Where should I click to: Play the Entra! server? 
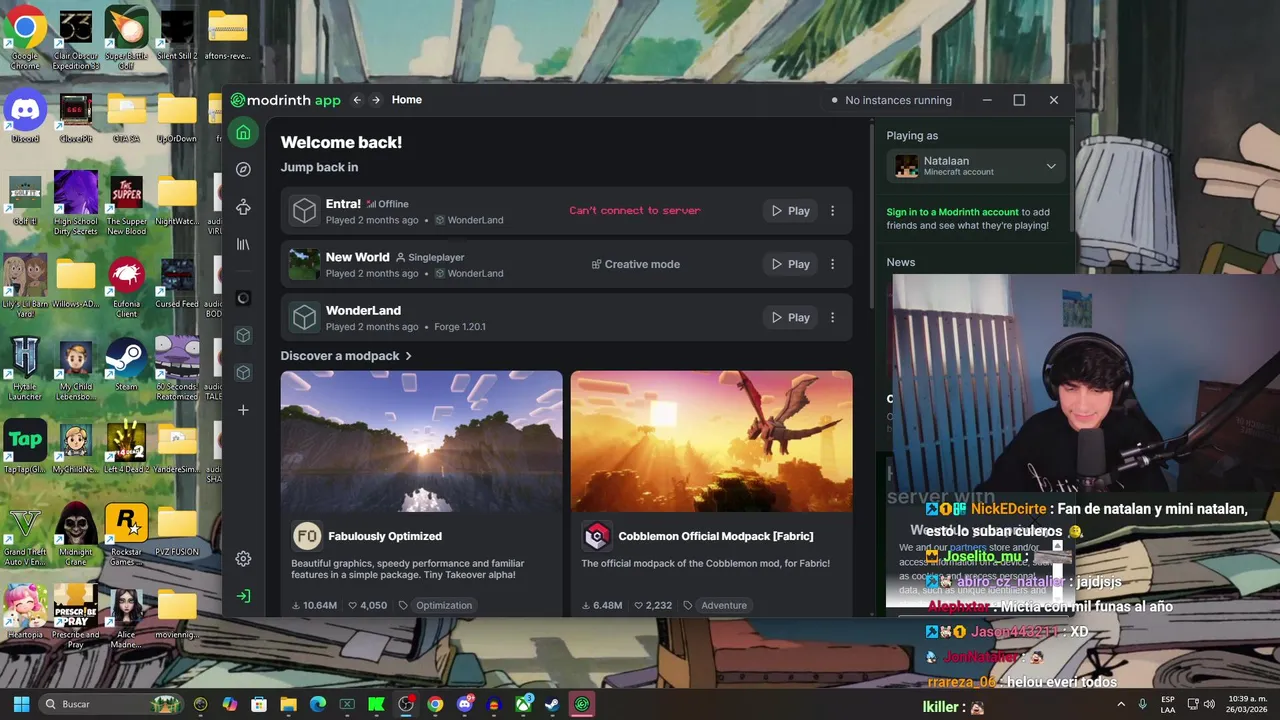pyautogui.click(x=790, y=211)
